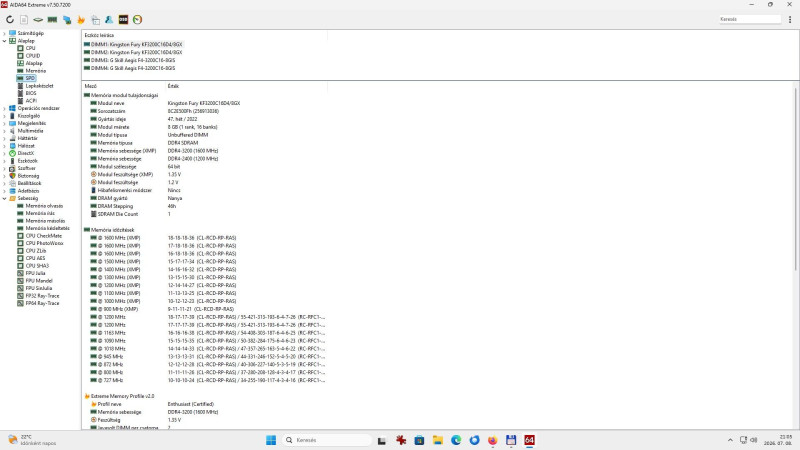The image size is (800, 450).
Task: Collapse the Sebesség tree node
Action: point(5,198)
